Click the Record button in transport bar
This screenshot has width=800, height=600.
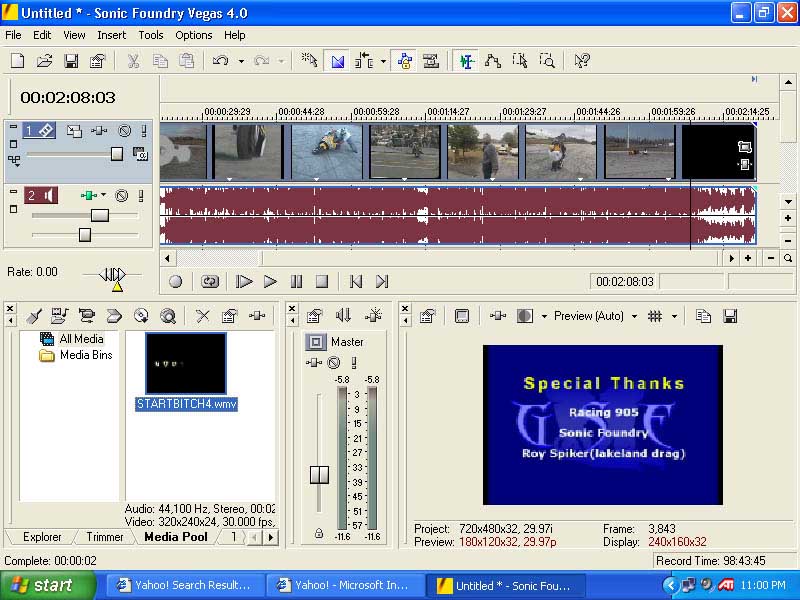pyautogui.click(x=176, y=282)
